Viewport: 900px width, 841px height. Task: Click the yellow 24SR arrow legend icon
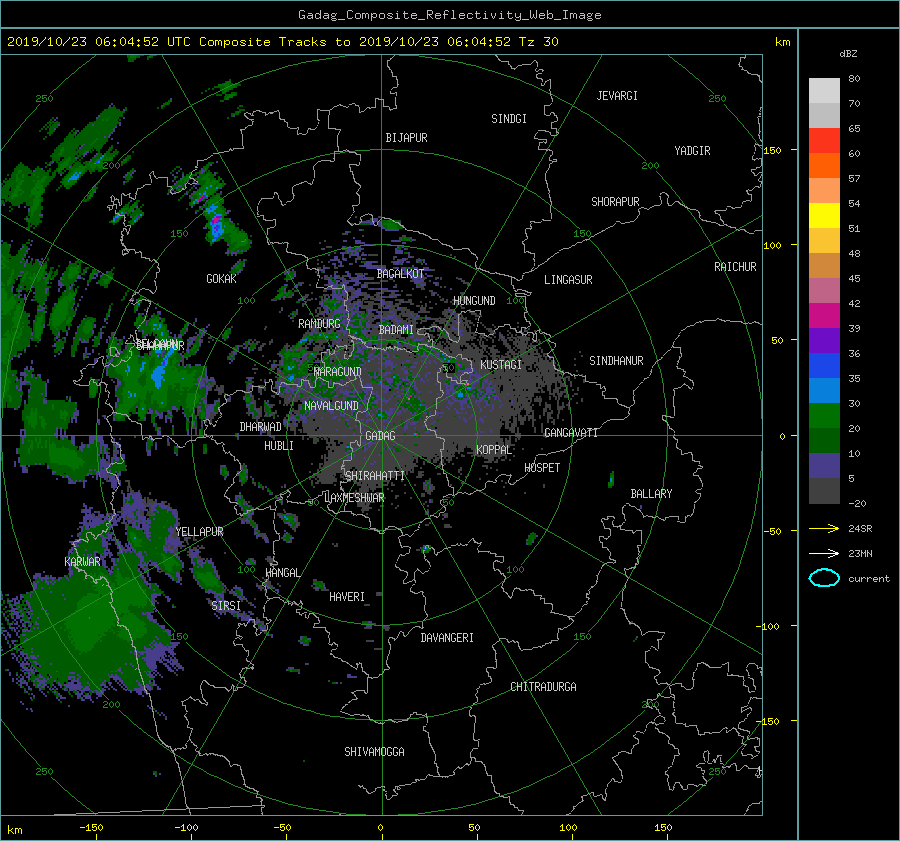click(824, 528)
